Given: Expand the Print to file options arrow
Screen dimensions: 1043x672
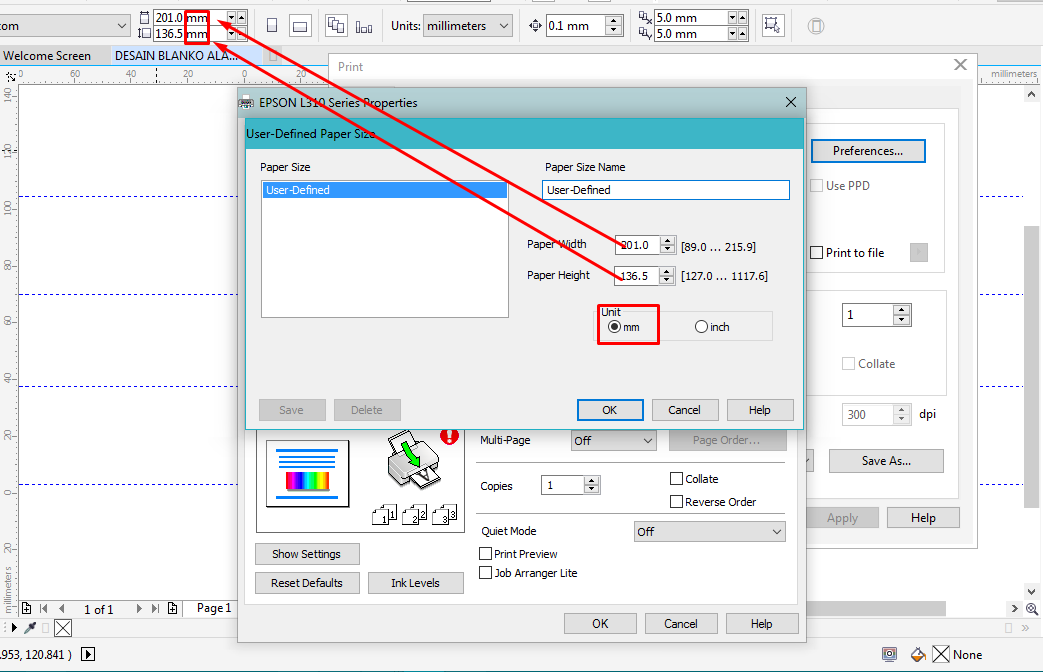Looking at the screenshot, I should 919,253.
